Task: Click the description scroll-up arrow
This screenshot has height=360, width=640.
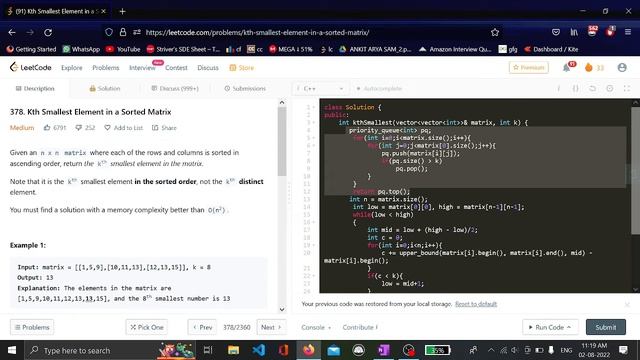Action: pos(282,103)
